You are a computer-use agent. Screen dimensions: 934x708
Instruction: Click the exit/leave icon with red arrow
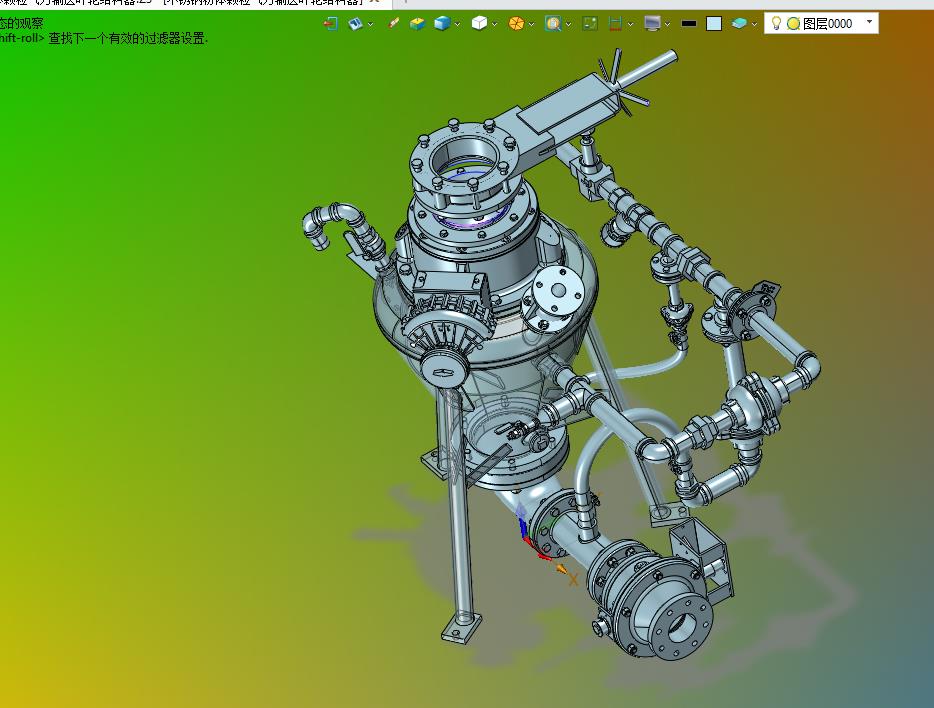point(331,23)
